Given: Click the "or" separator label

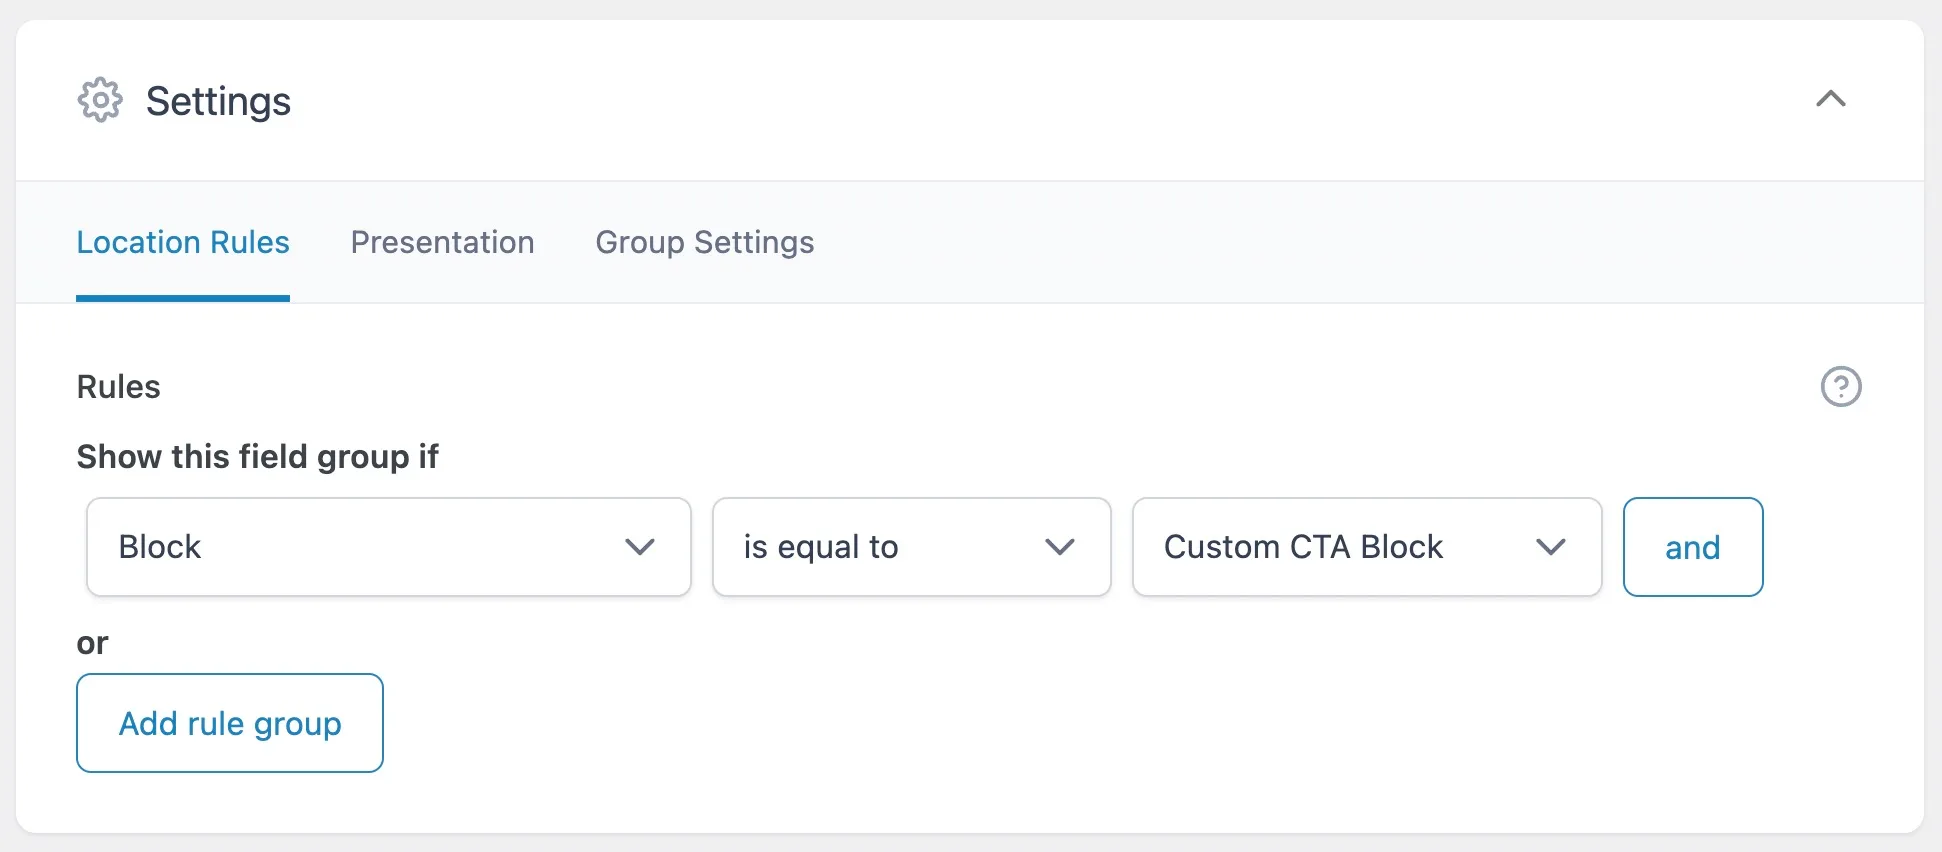Looking at the screenshot, I should (x=92, y=643).
